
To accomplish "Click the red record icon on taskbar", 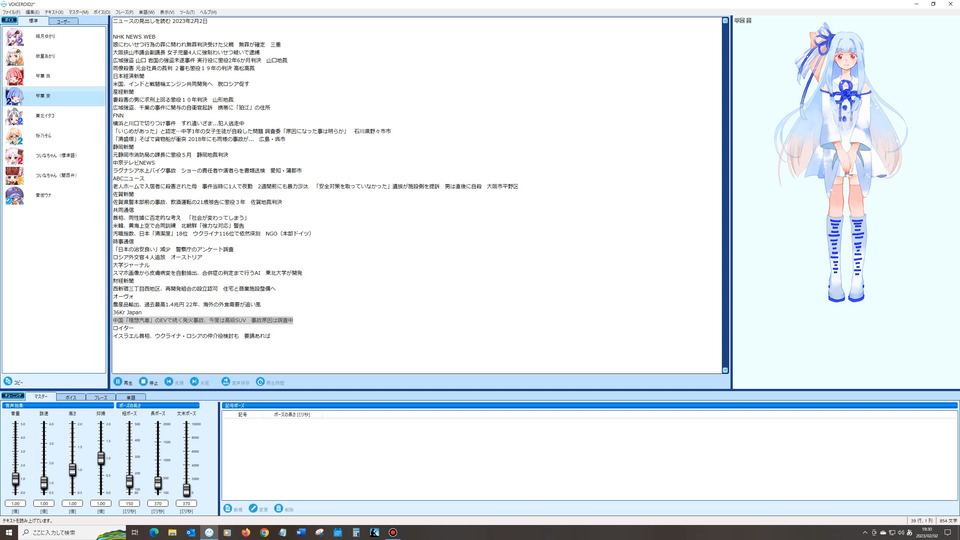I will pyautogui.click(x=392, y=533).
